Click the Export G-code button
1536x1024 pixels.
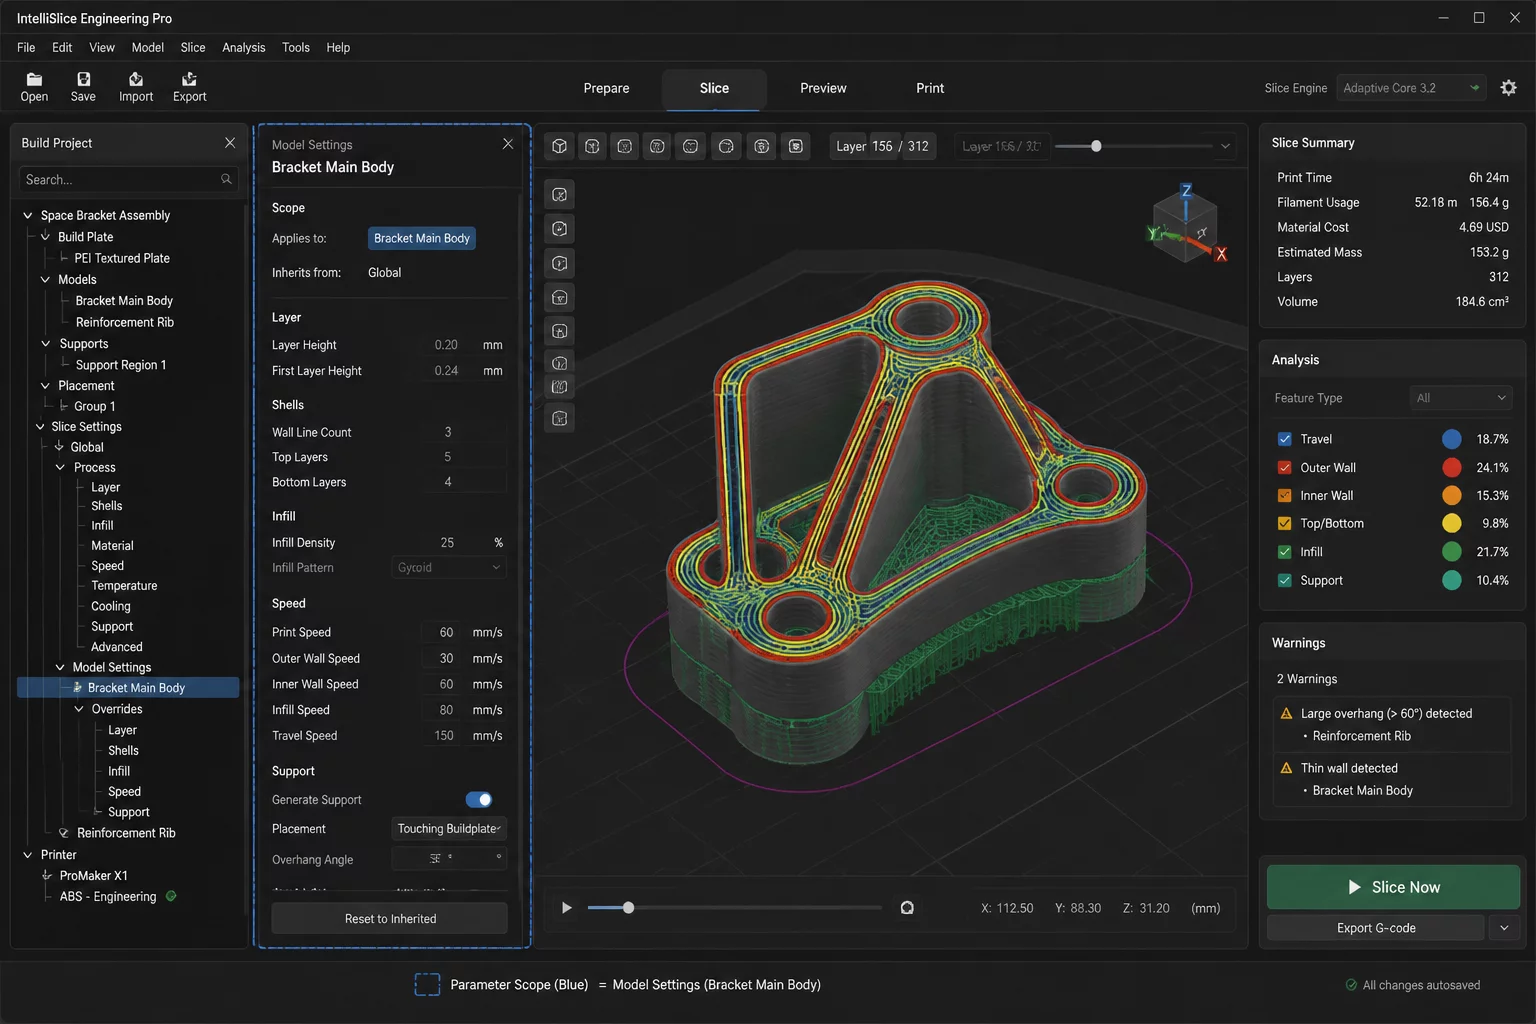[x=1376, y=928]
